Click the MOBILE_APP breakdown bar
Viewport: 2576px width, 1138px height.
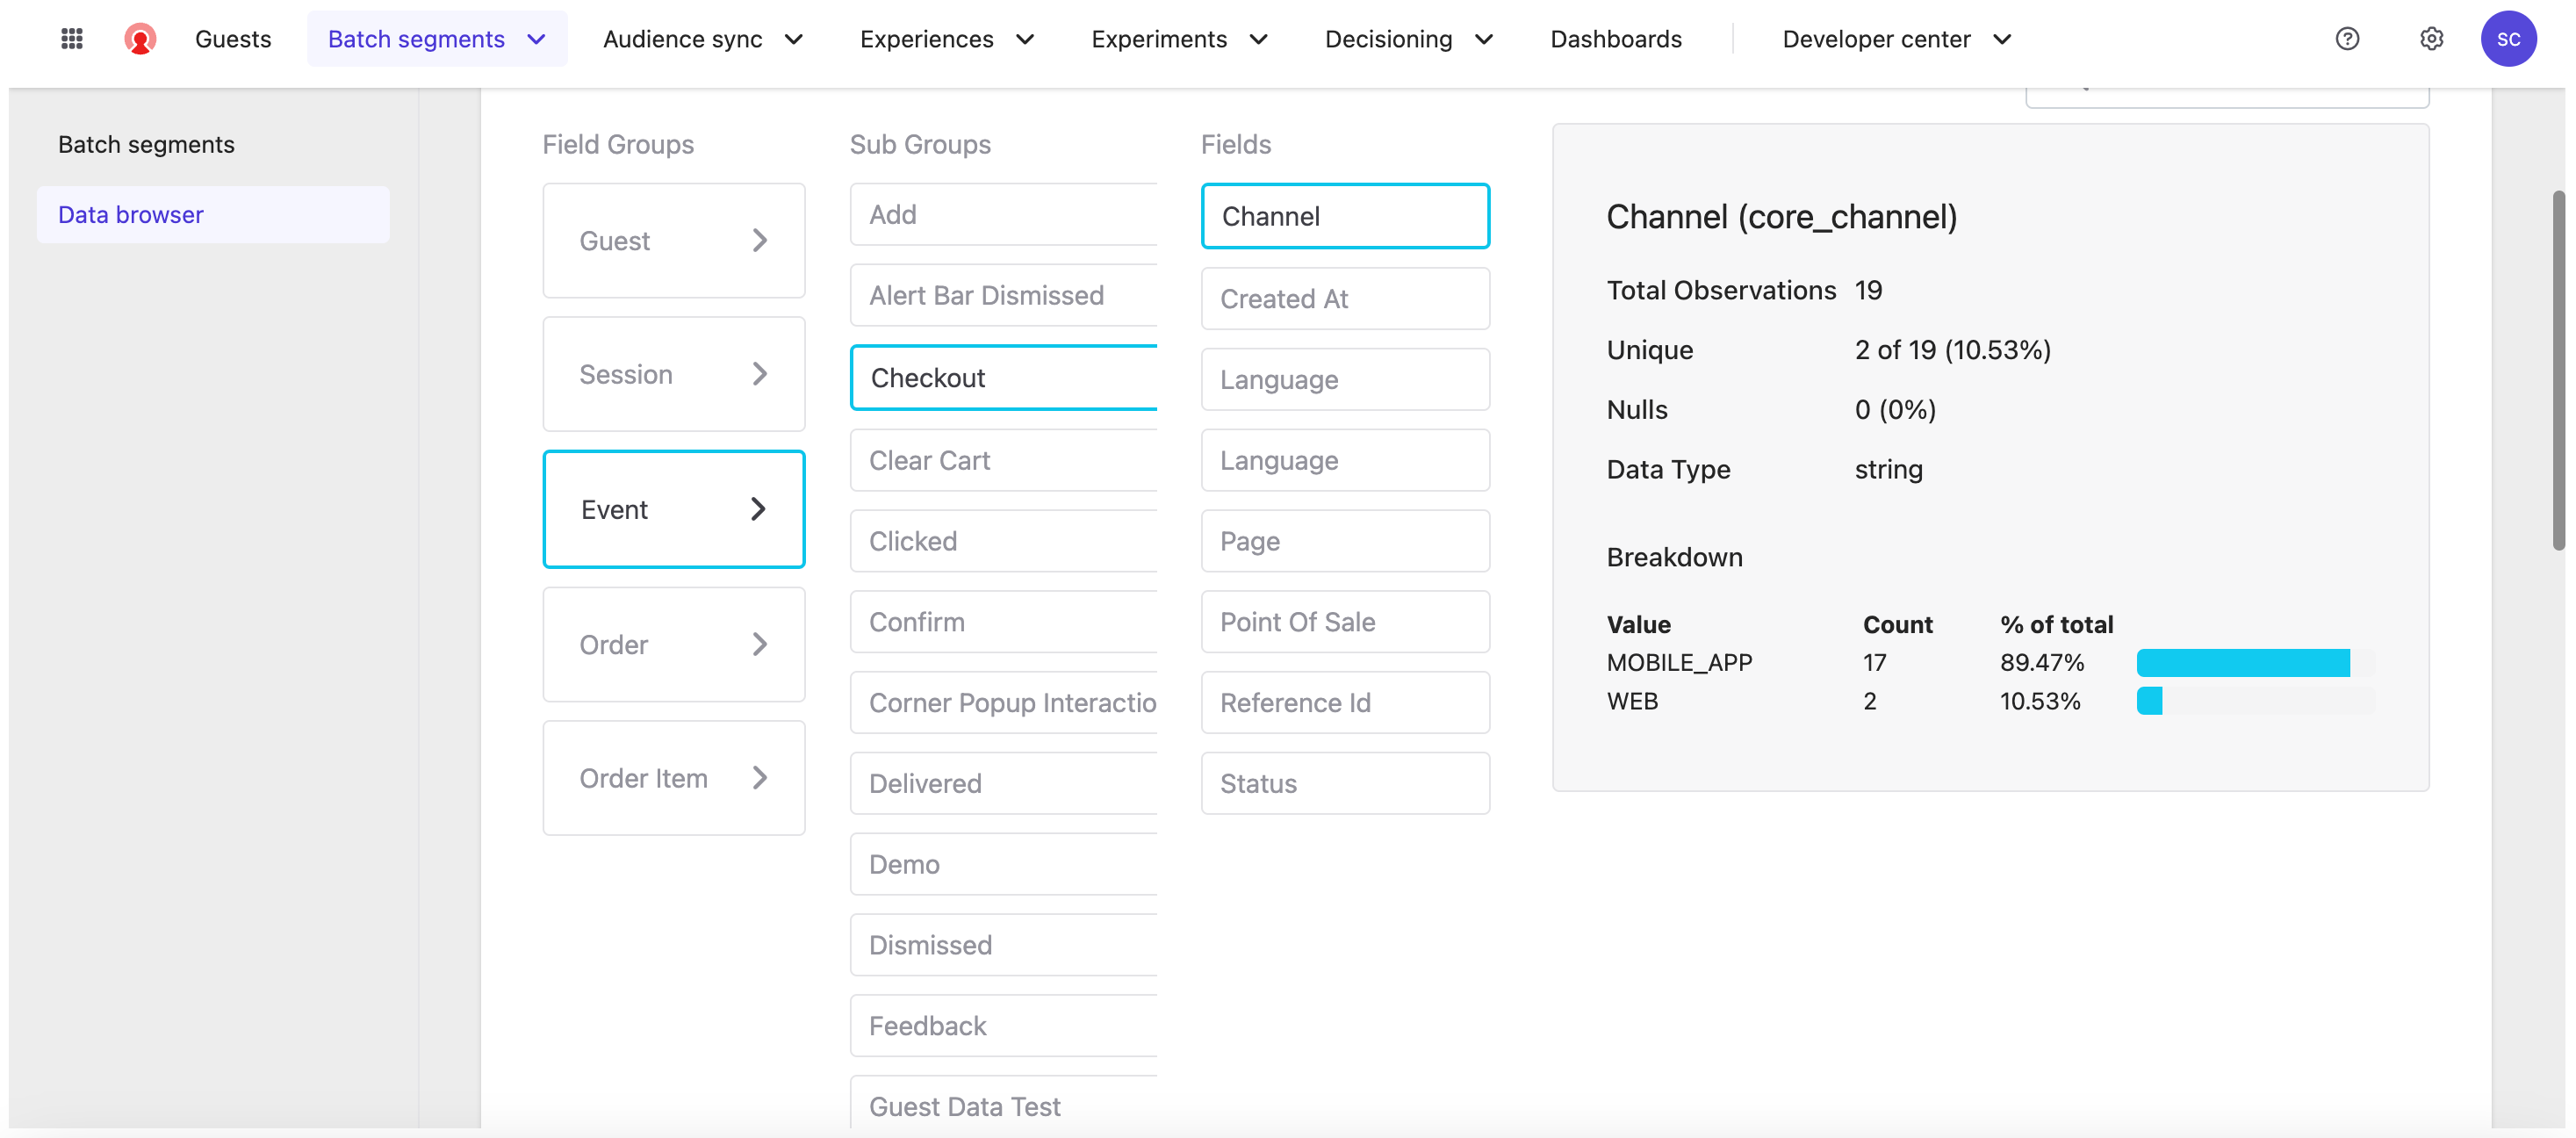(2242, 663)
